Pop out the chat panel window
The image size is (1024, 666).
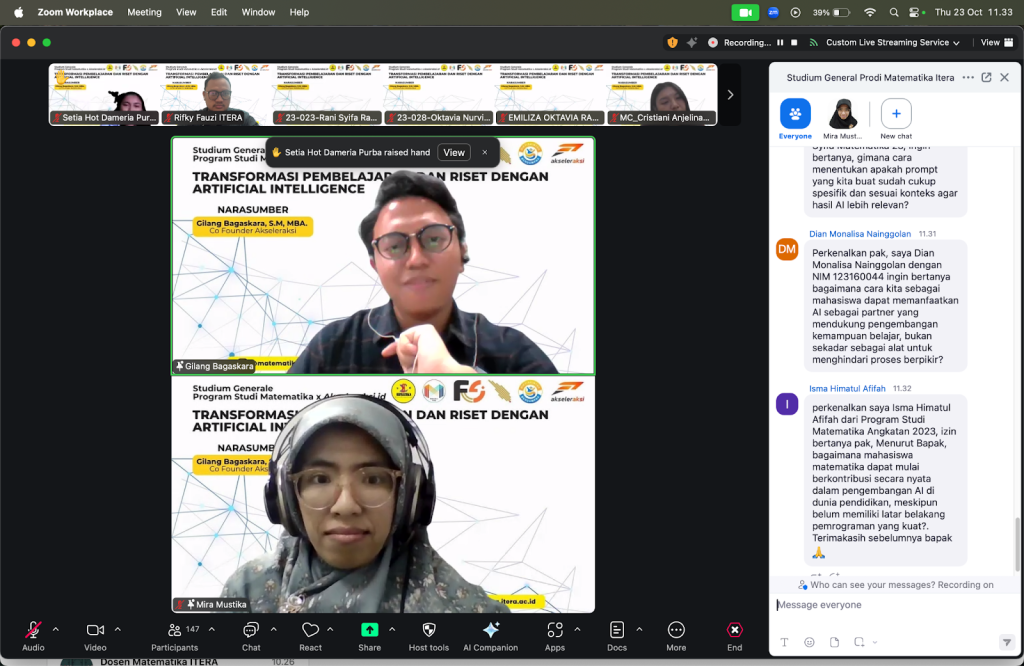click(x=986, y=77)
